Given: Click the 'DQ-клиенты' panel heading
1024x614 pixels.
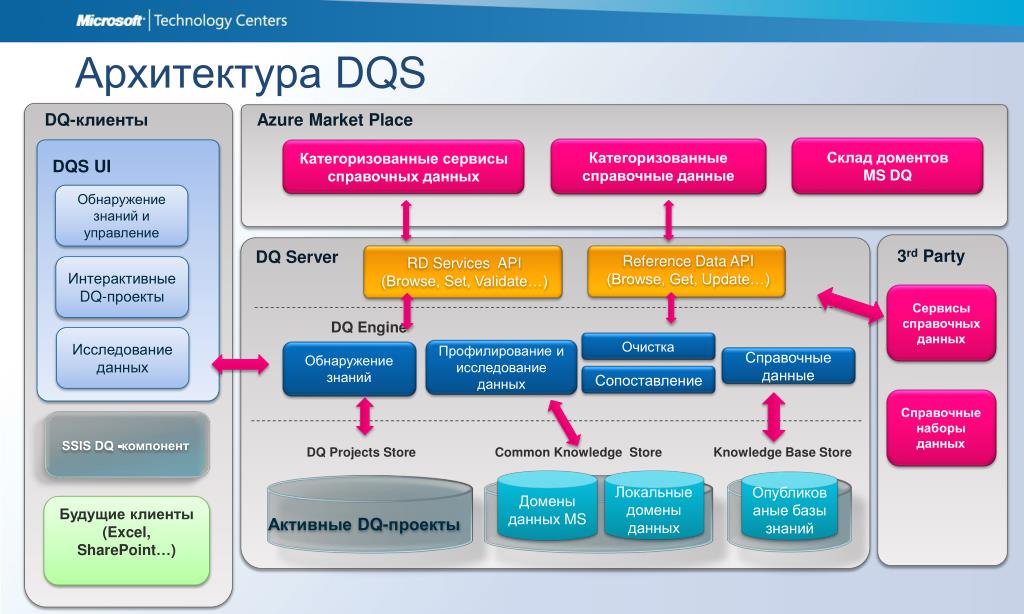Looking at the screenshot, I should (96, 120).
